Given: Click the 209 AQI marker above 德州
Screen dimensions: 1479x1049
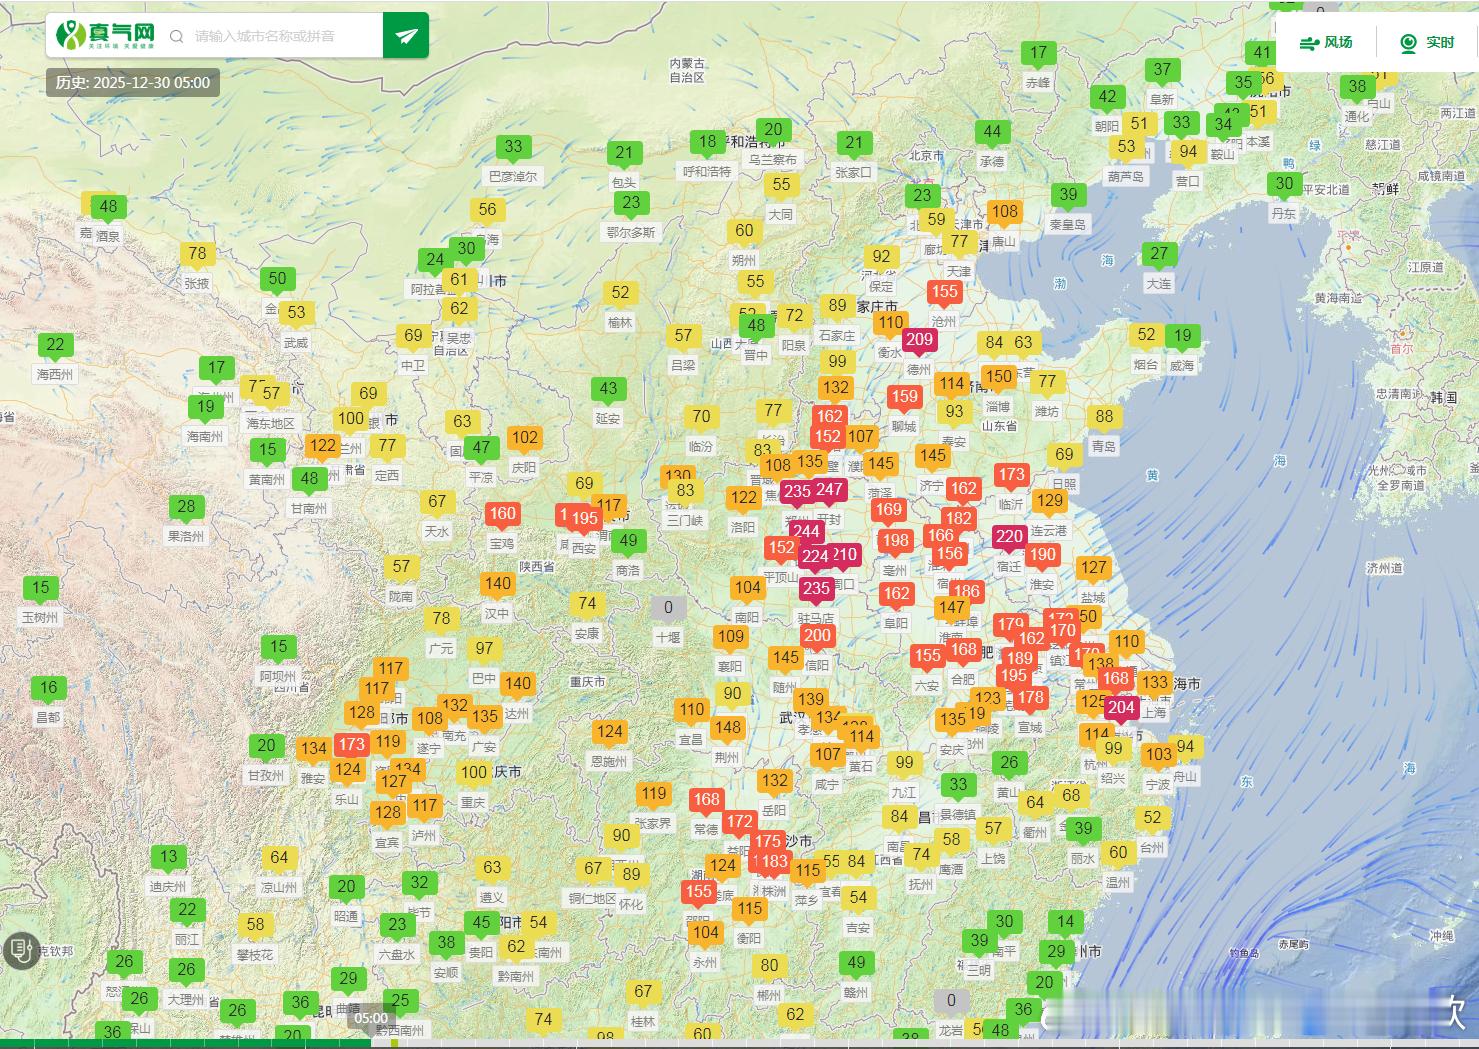Looking at the screenshot, I should 919,340.
